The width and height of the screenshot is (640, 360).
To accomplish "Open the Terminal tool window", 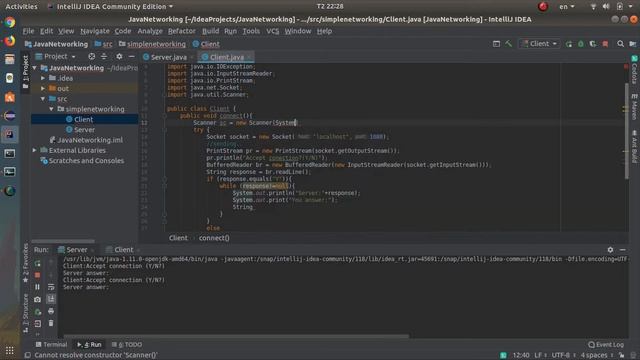I will [x=51, y=344].
